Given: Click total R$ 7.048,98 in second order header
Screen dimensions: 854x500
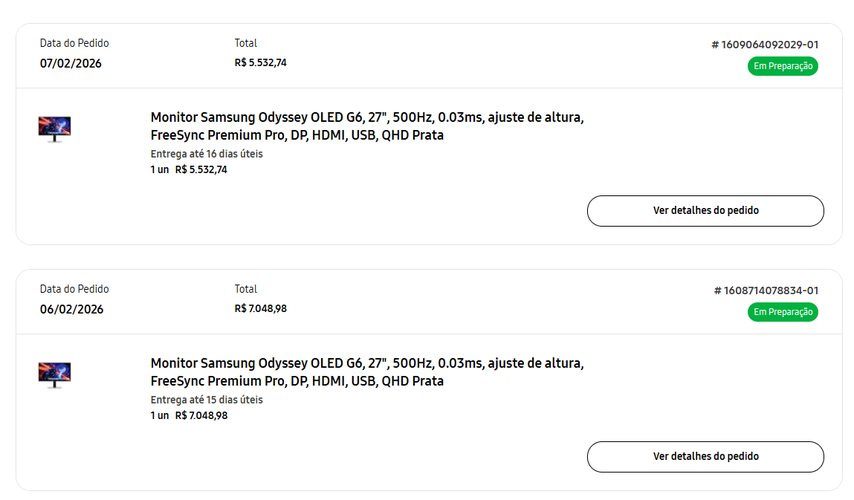Looking at the screenshot, I should (x=260, y=309).
